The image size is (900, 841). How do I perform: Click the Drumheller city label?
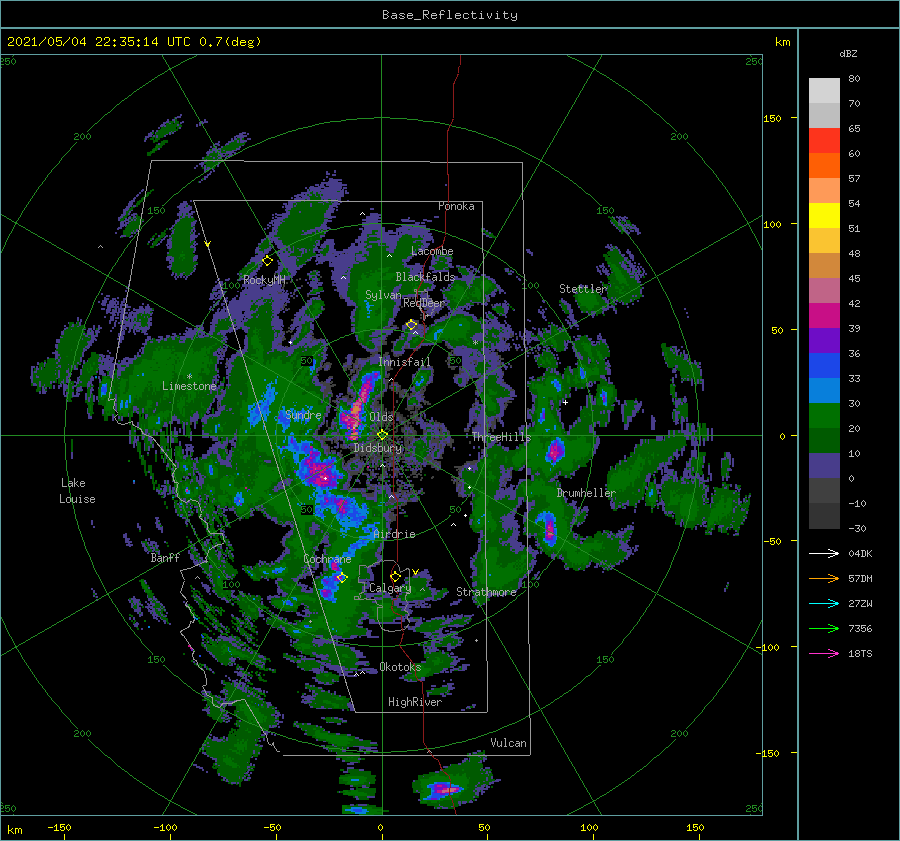586,493
